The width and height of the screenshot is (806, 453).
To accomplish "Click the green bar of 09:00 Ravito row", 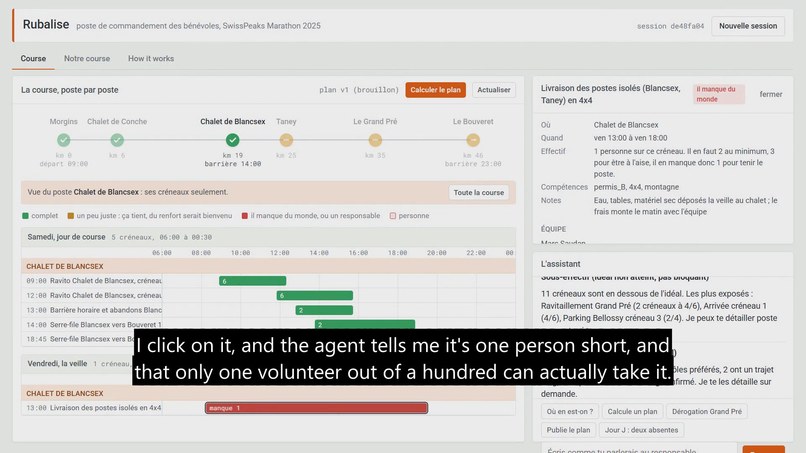I will coord(252,281).
